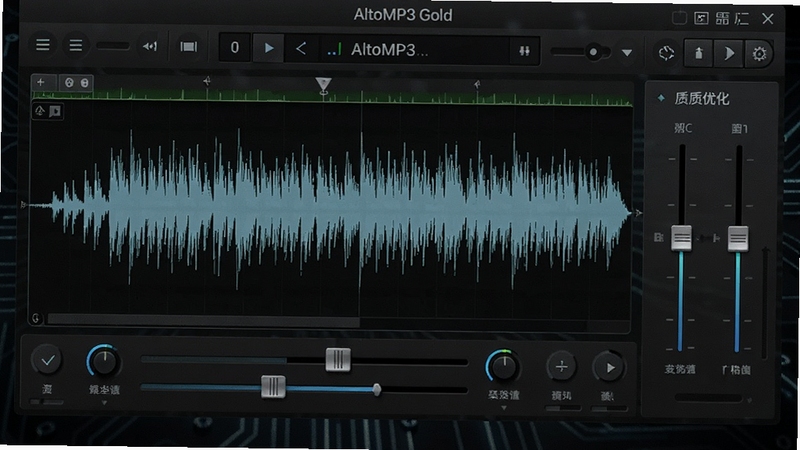Click the small round marker on the lower slider
The height and width of the screenshot is (450, 800).
(377, 390)
